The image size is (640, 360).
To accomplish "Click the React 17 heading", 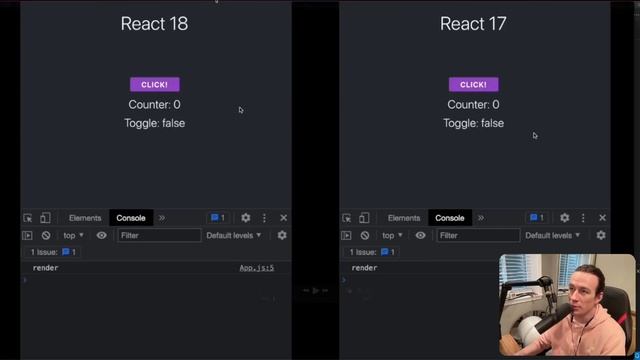I will pyautogui.click(x=473, y=24).
